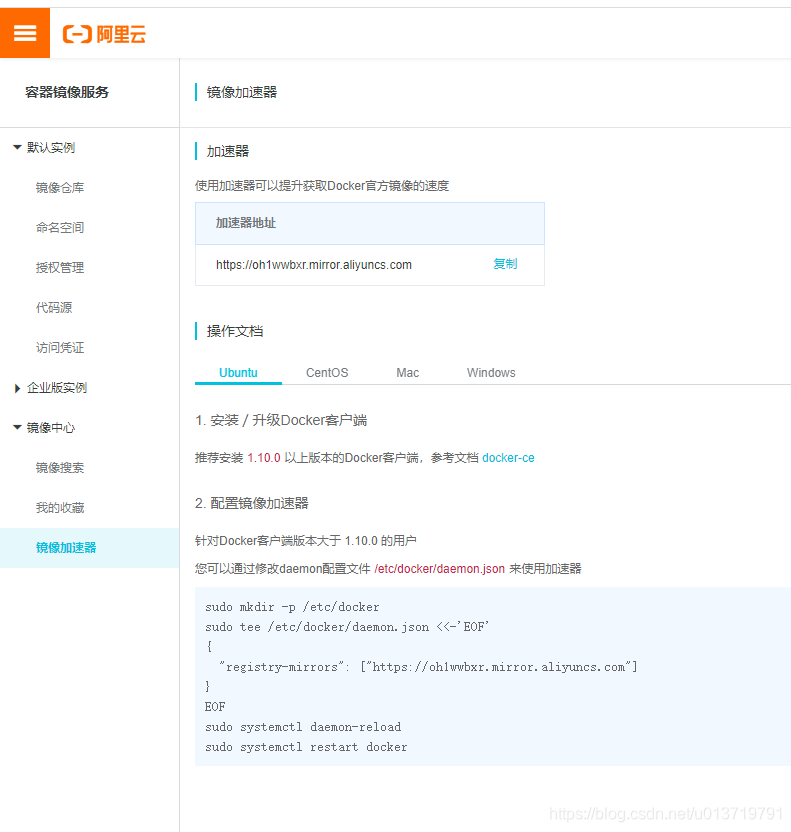Screen dimensions: 791x832
Task: Open the docker-ce reference link
Action: click(x=508, y=458)
